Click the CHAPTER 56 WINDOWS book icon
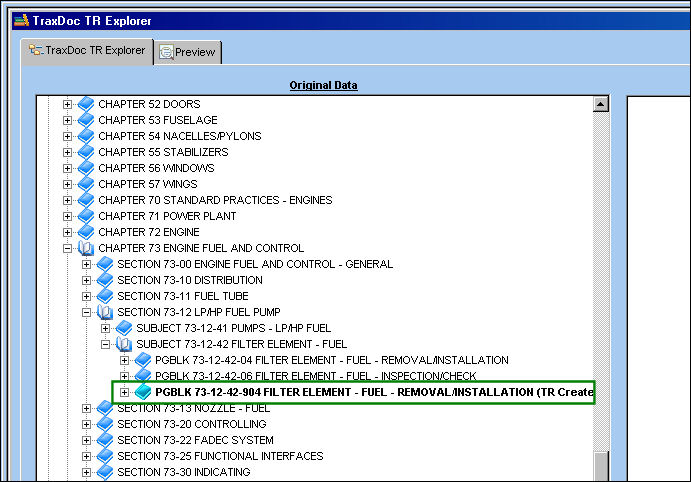This screenshot has width=691, height=482. click(86, 168)
